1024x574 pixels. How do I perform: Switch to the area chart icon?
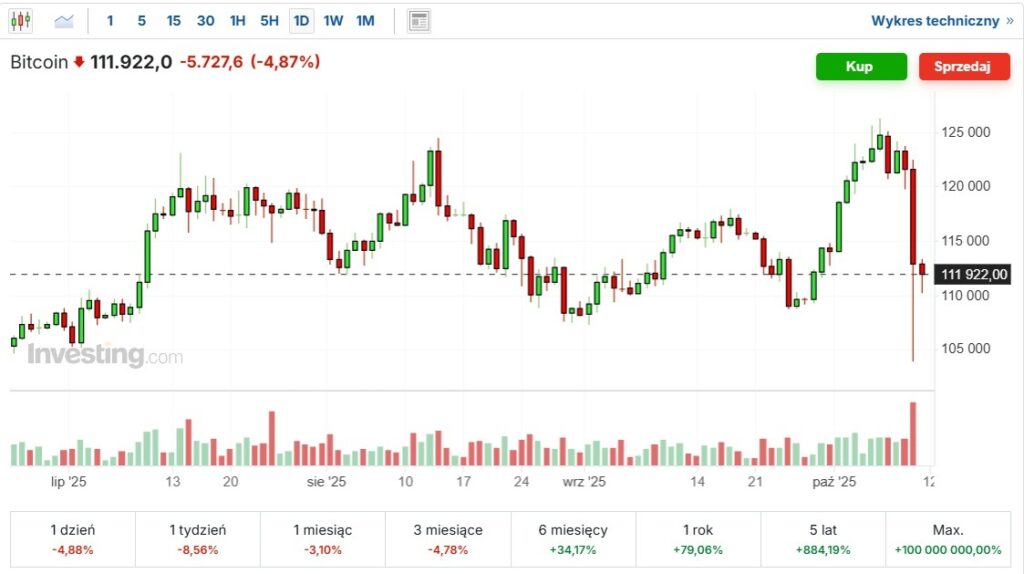[x=64, y=20]
